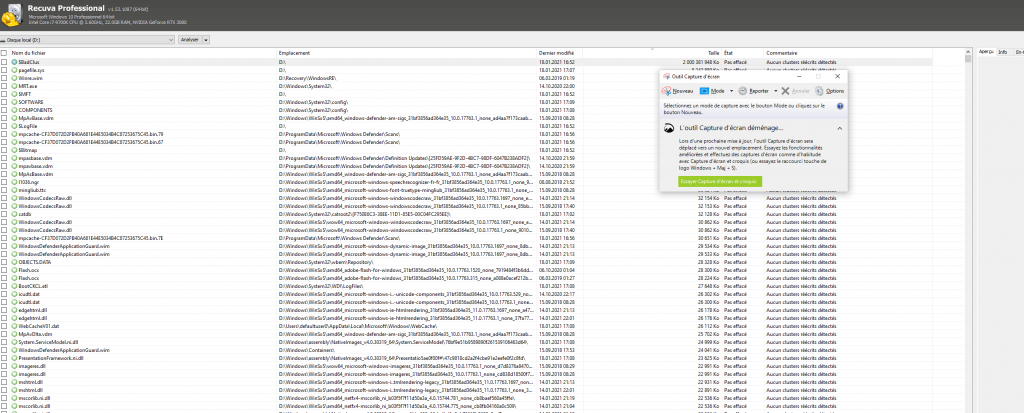Screen dimensions: 1024x413
Task: Switch to the Info tab
Action: tap(1002, 52)
